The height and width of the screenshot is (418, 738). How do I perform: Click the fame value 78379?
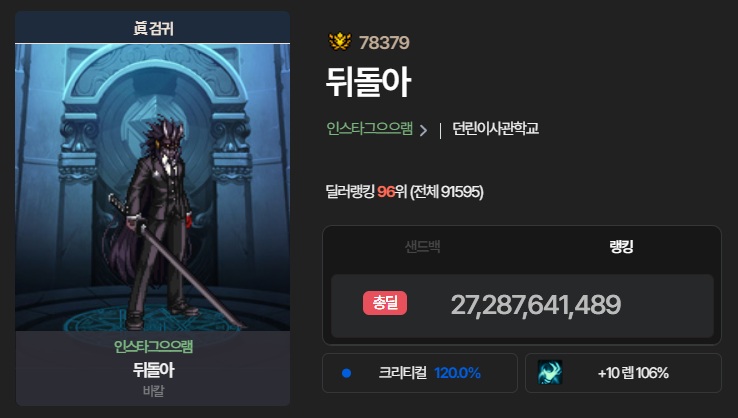tap(384, 43)
